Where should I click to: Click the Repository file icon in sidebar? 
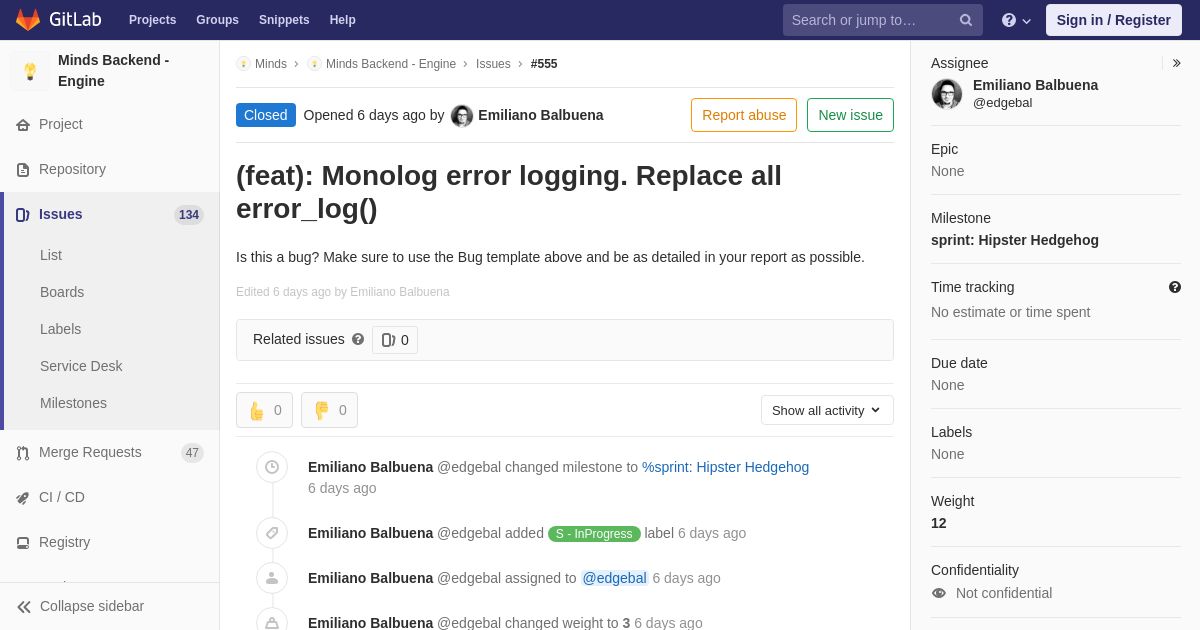(23, 170)
